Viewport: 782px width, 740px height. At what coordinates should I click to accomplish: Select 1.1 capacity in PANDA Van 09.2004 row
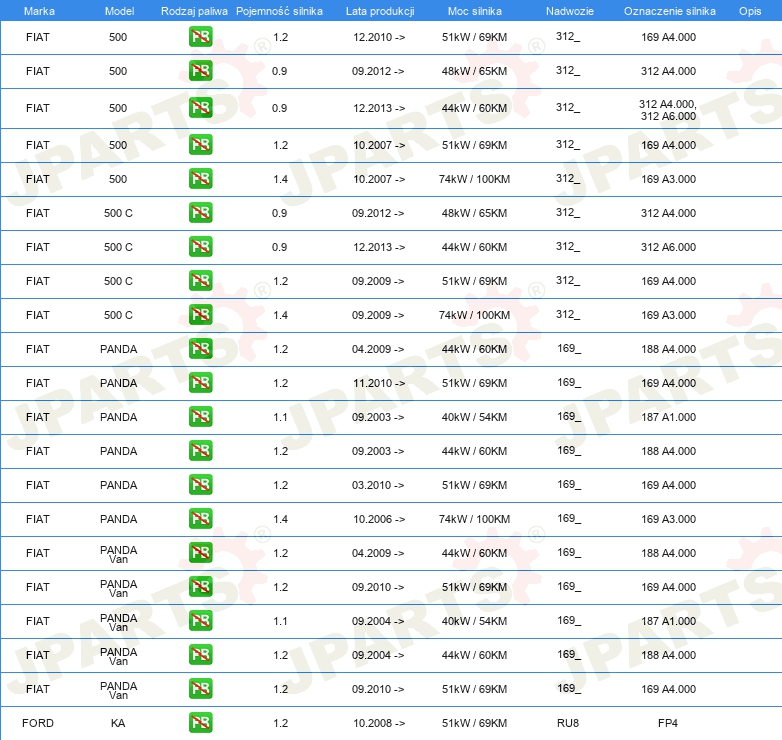(x=280, y=621)
